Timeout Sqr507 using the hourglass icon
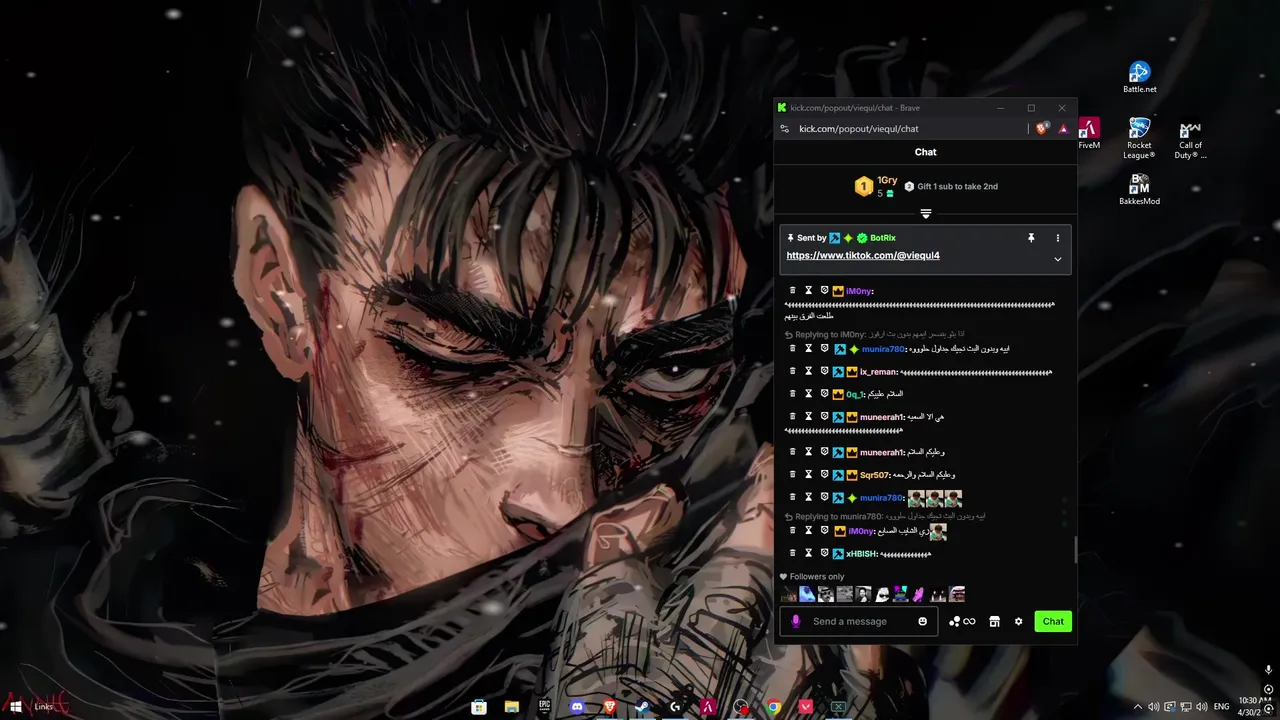1280x720 pixels. point(809,475)
